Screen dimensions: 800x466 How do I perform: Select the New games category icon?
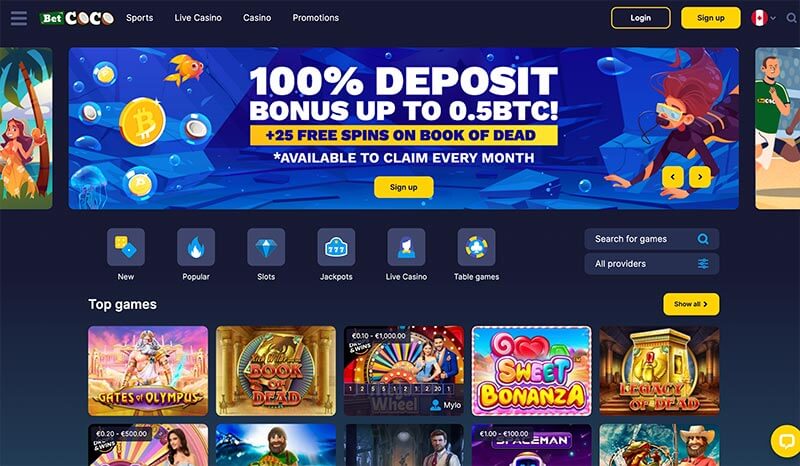pos(126,247)
